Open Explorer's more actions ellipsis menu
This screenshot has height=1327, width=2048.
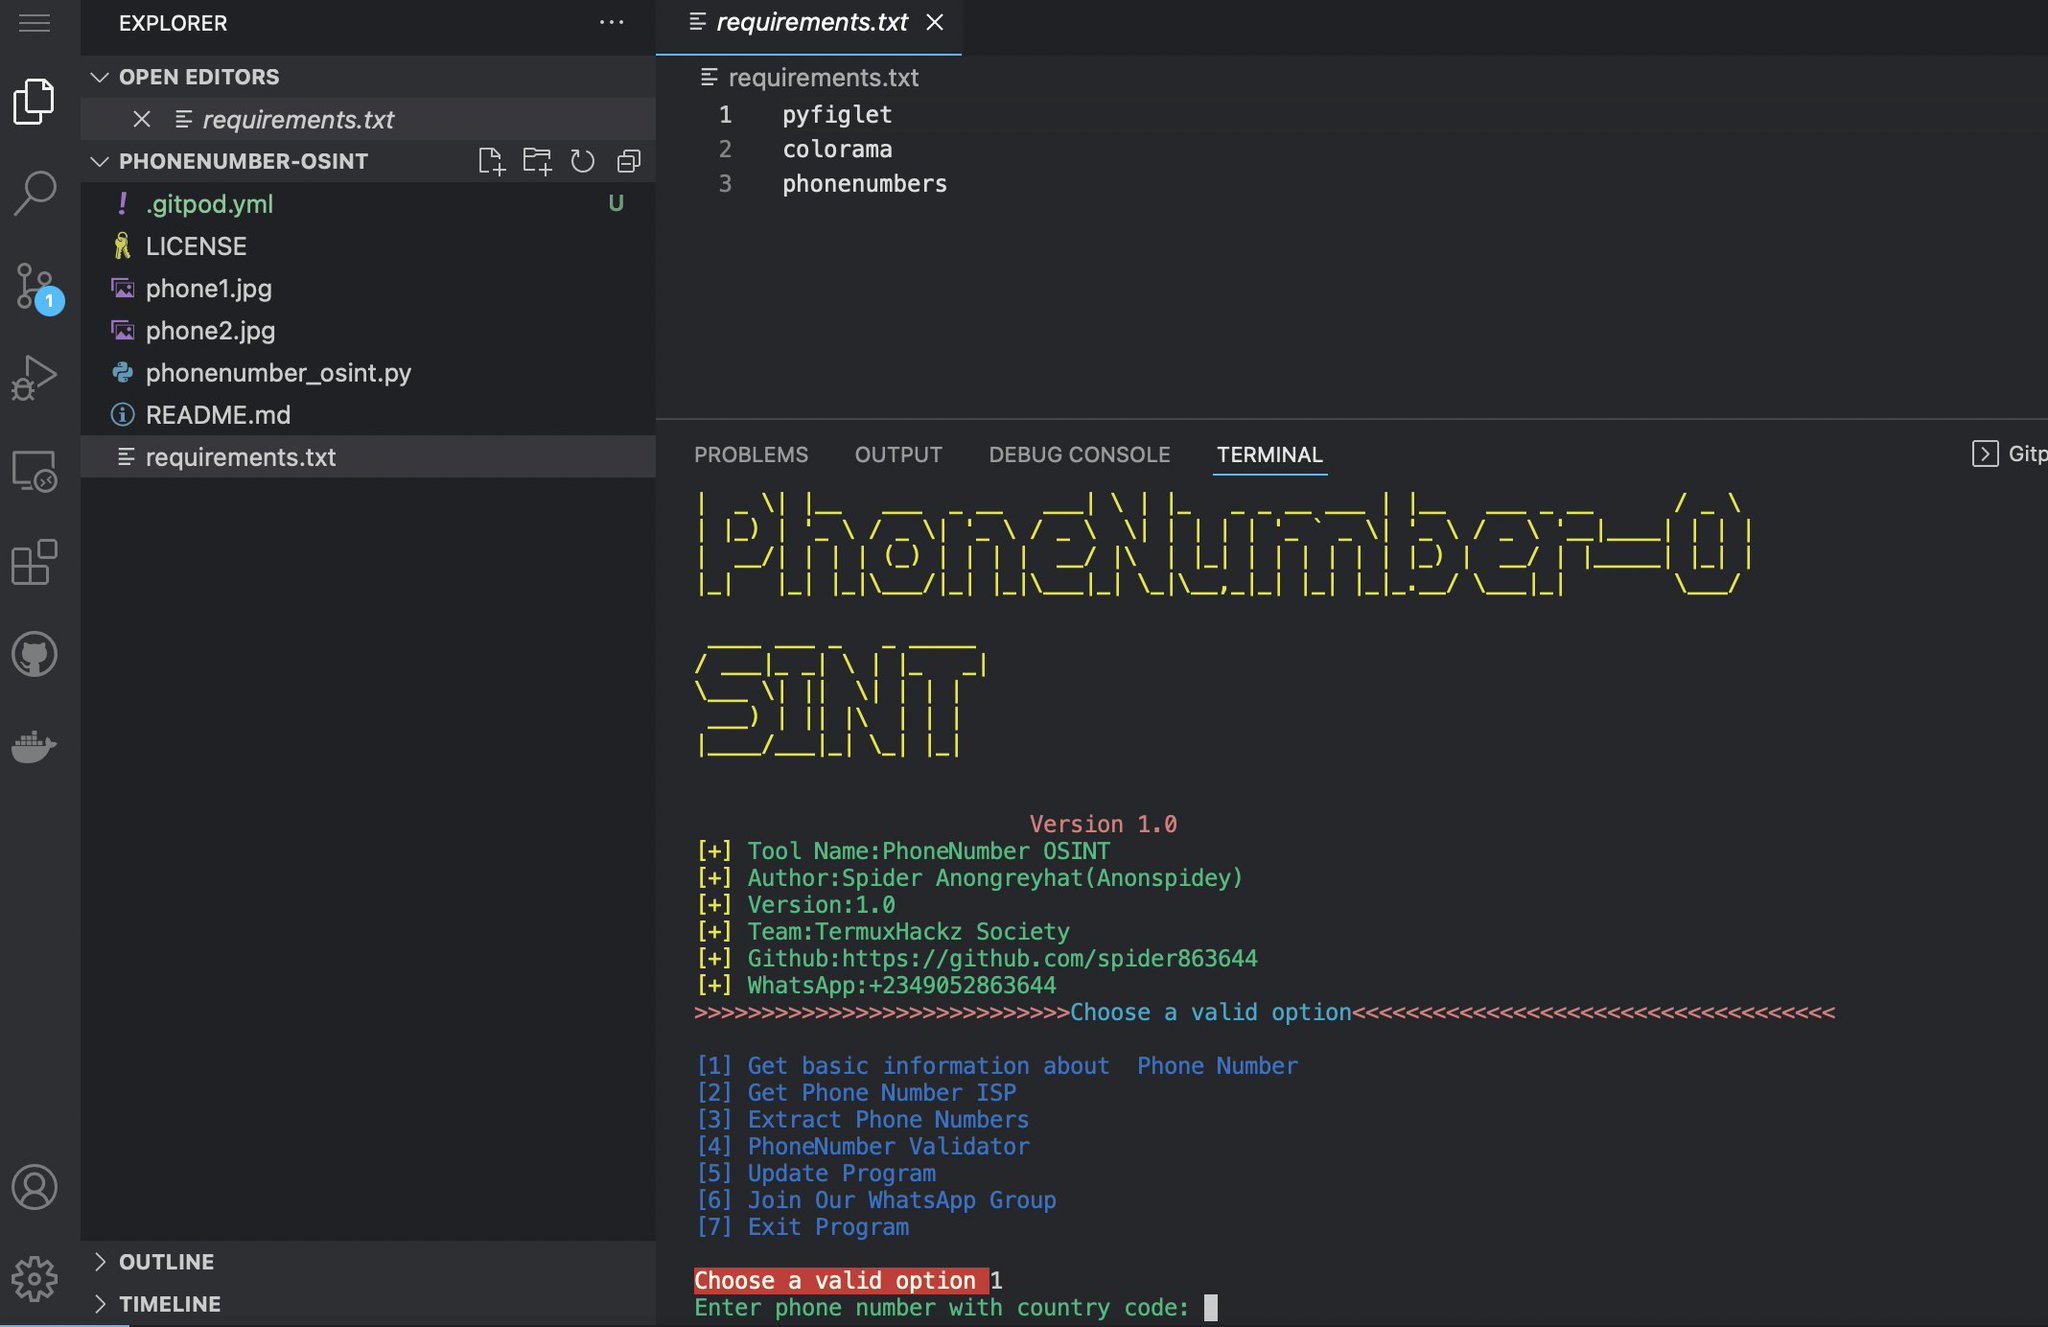(611, 22)
